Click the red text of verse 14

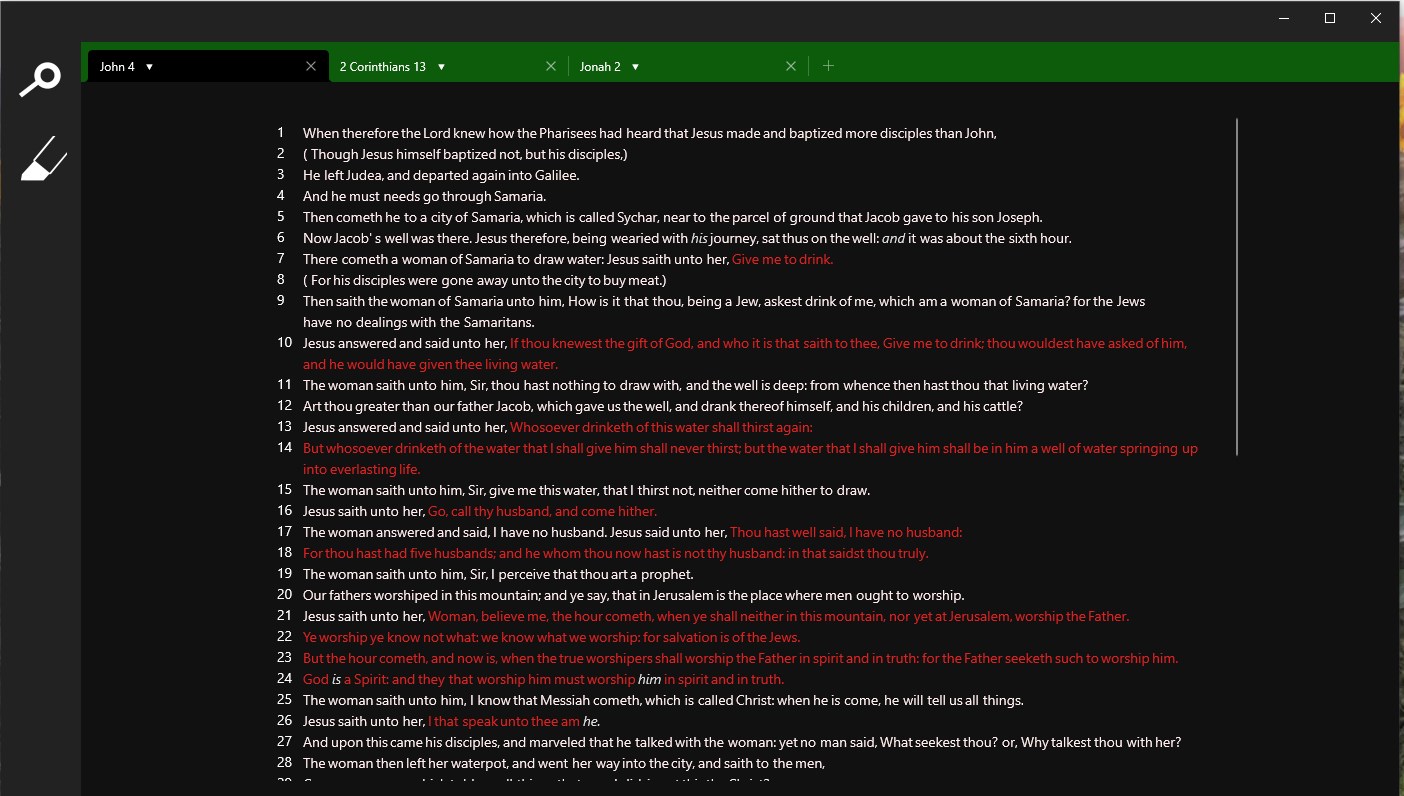700,448
